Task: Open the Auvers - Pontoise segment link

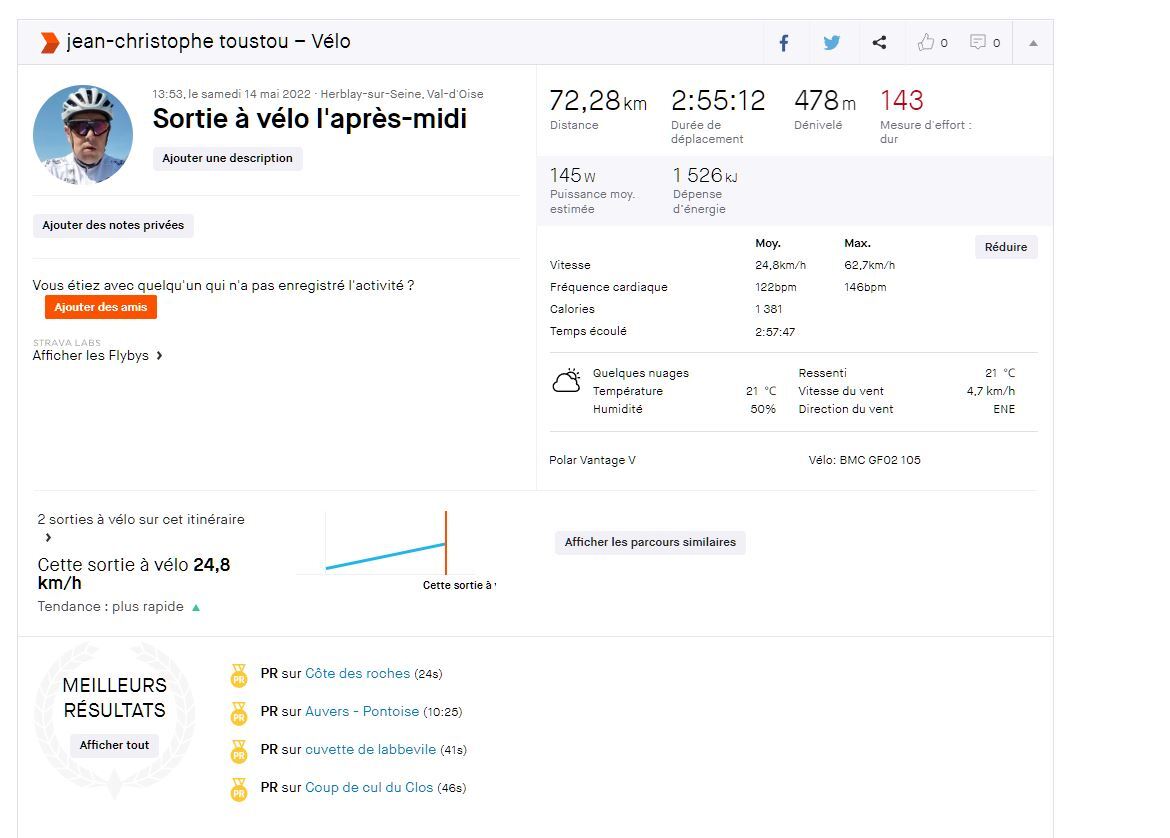Action: [362, 712]
